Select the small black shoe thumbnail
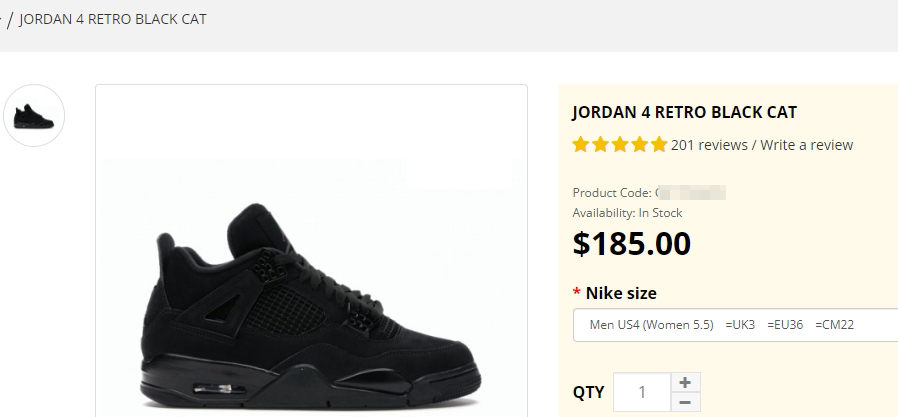898x417 pixels. tap(35, 115)
